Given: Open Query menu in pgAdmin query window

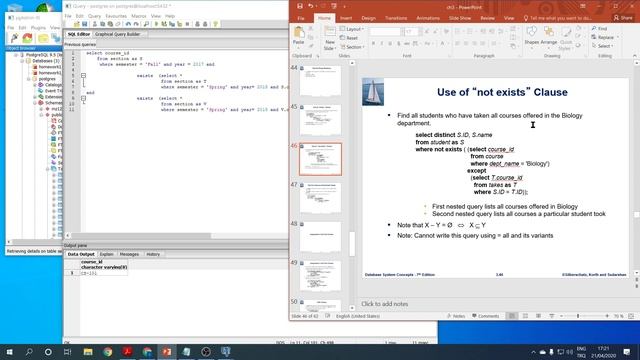Looking at the screenshot, I should (94, 16).
